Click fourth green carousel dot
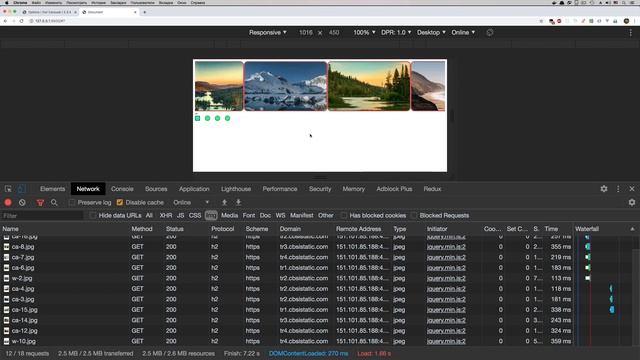 pos(227,118)
